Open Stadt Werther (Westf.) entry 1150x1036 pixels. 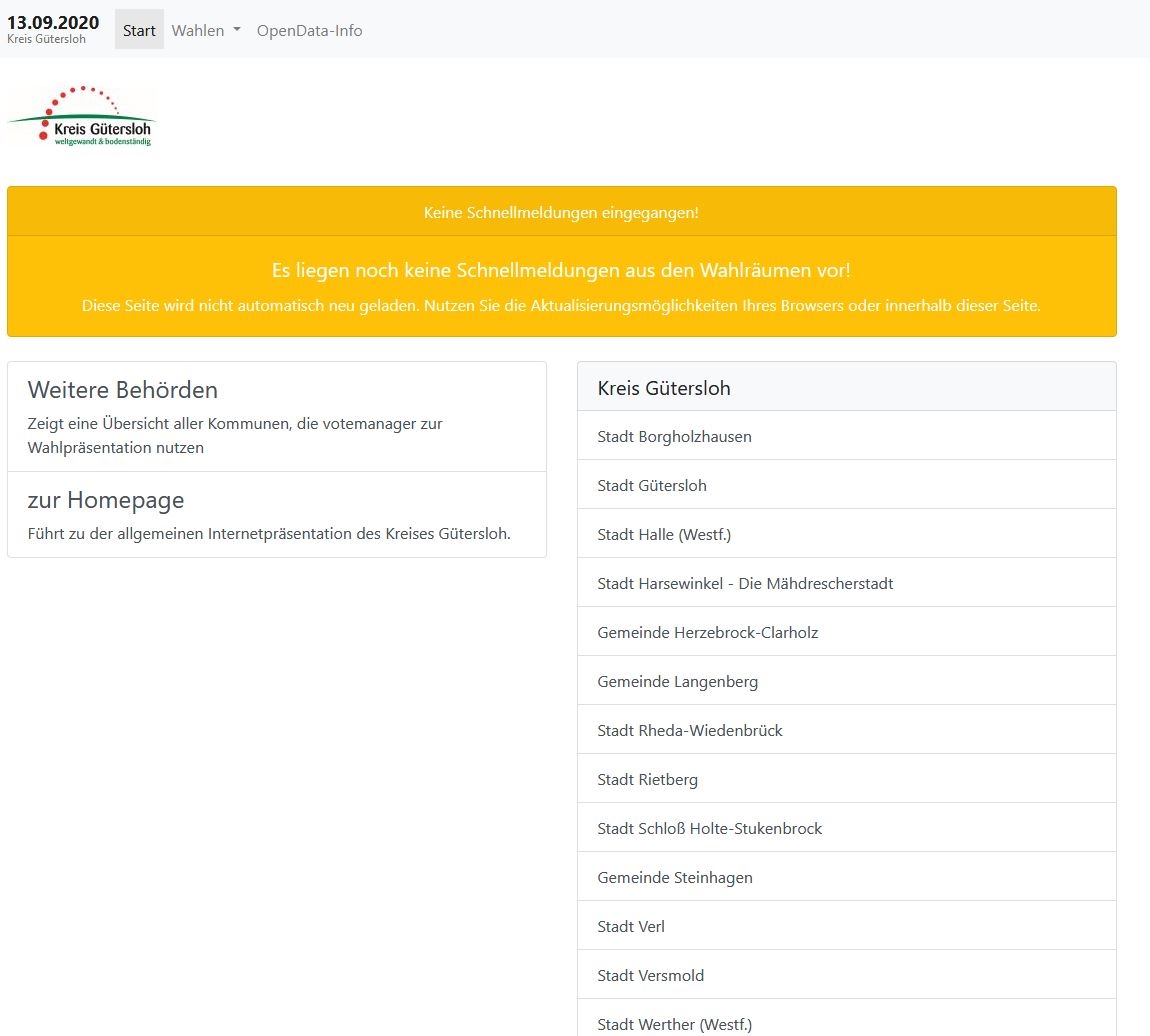tap(674, 1023)
